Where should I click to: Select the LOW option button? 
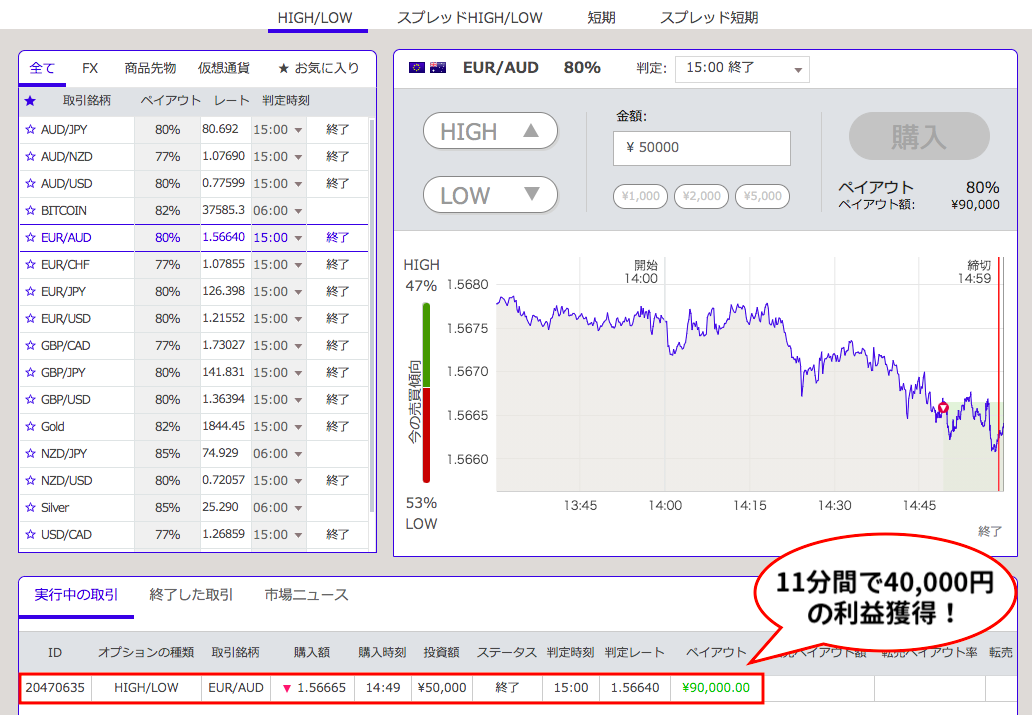(x=489, y=195)
